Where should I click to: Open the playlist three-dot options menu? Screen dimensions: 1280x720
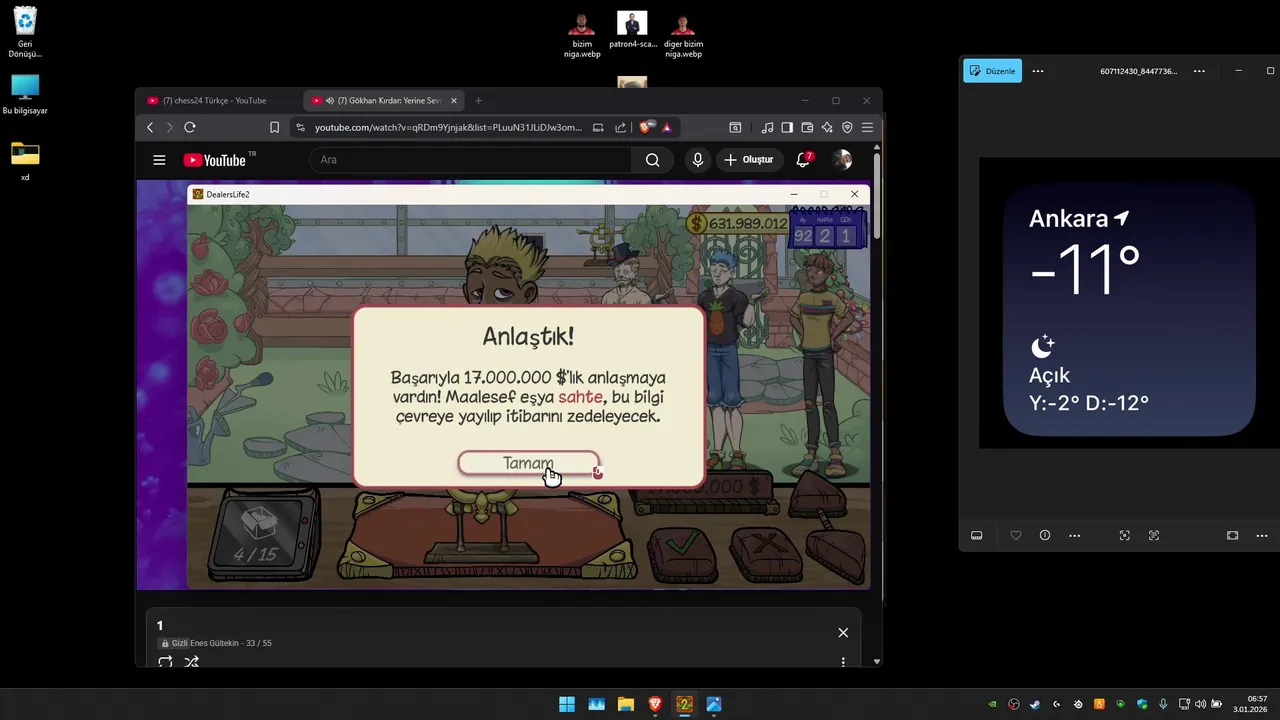click(x=843, y=662)
